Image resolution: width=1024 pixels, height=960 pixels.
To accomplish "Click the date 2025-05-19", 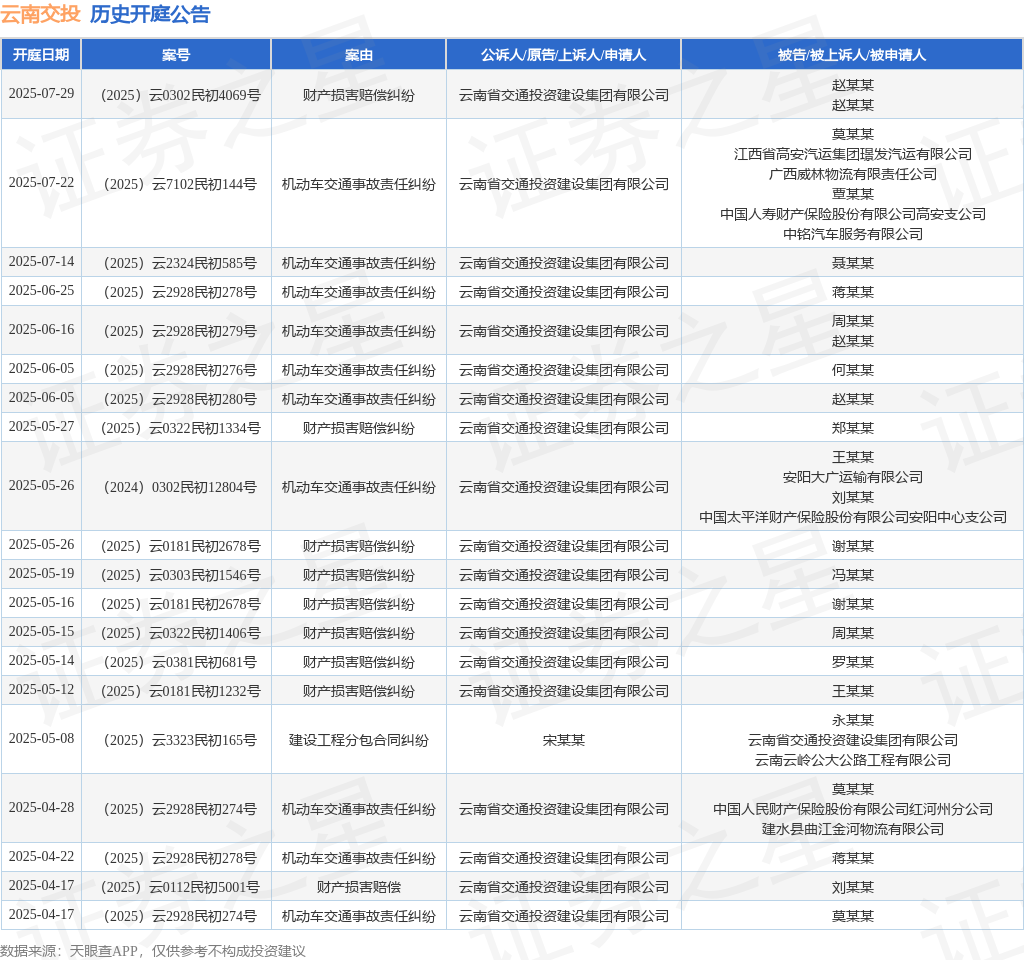I will click(41, 573).
